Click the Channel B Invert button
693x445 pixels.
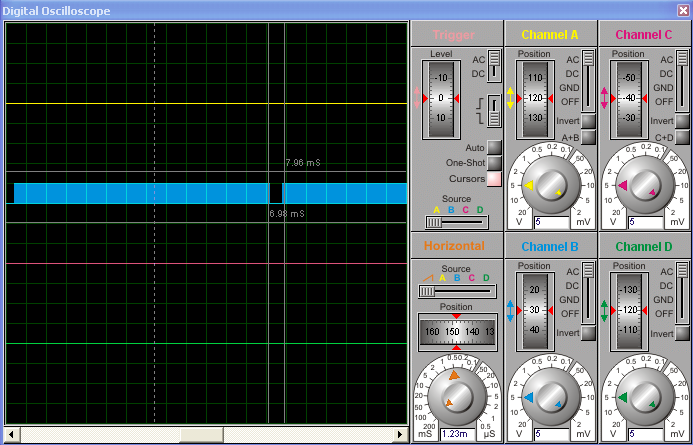point(588,333)
